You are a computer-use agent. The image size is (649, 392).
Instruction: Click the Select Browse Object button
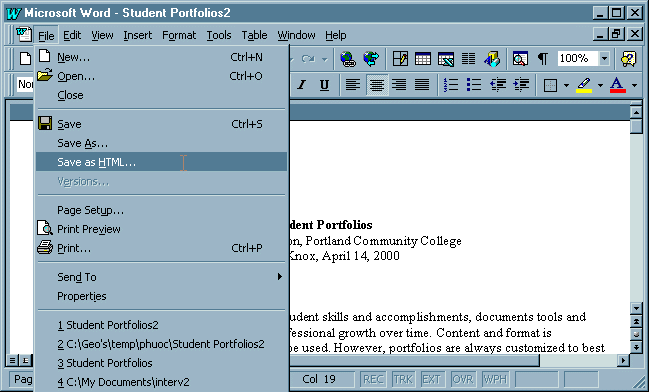point(637,334)
